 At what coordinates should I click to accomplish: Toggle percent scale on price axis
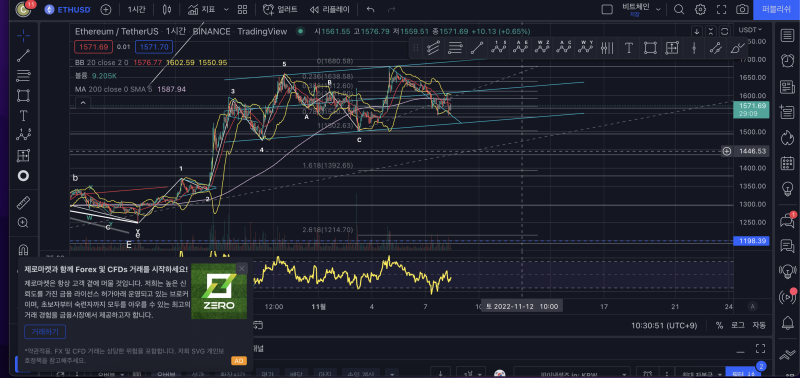(x=719, y=325)
